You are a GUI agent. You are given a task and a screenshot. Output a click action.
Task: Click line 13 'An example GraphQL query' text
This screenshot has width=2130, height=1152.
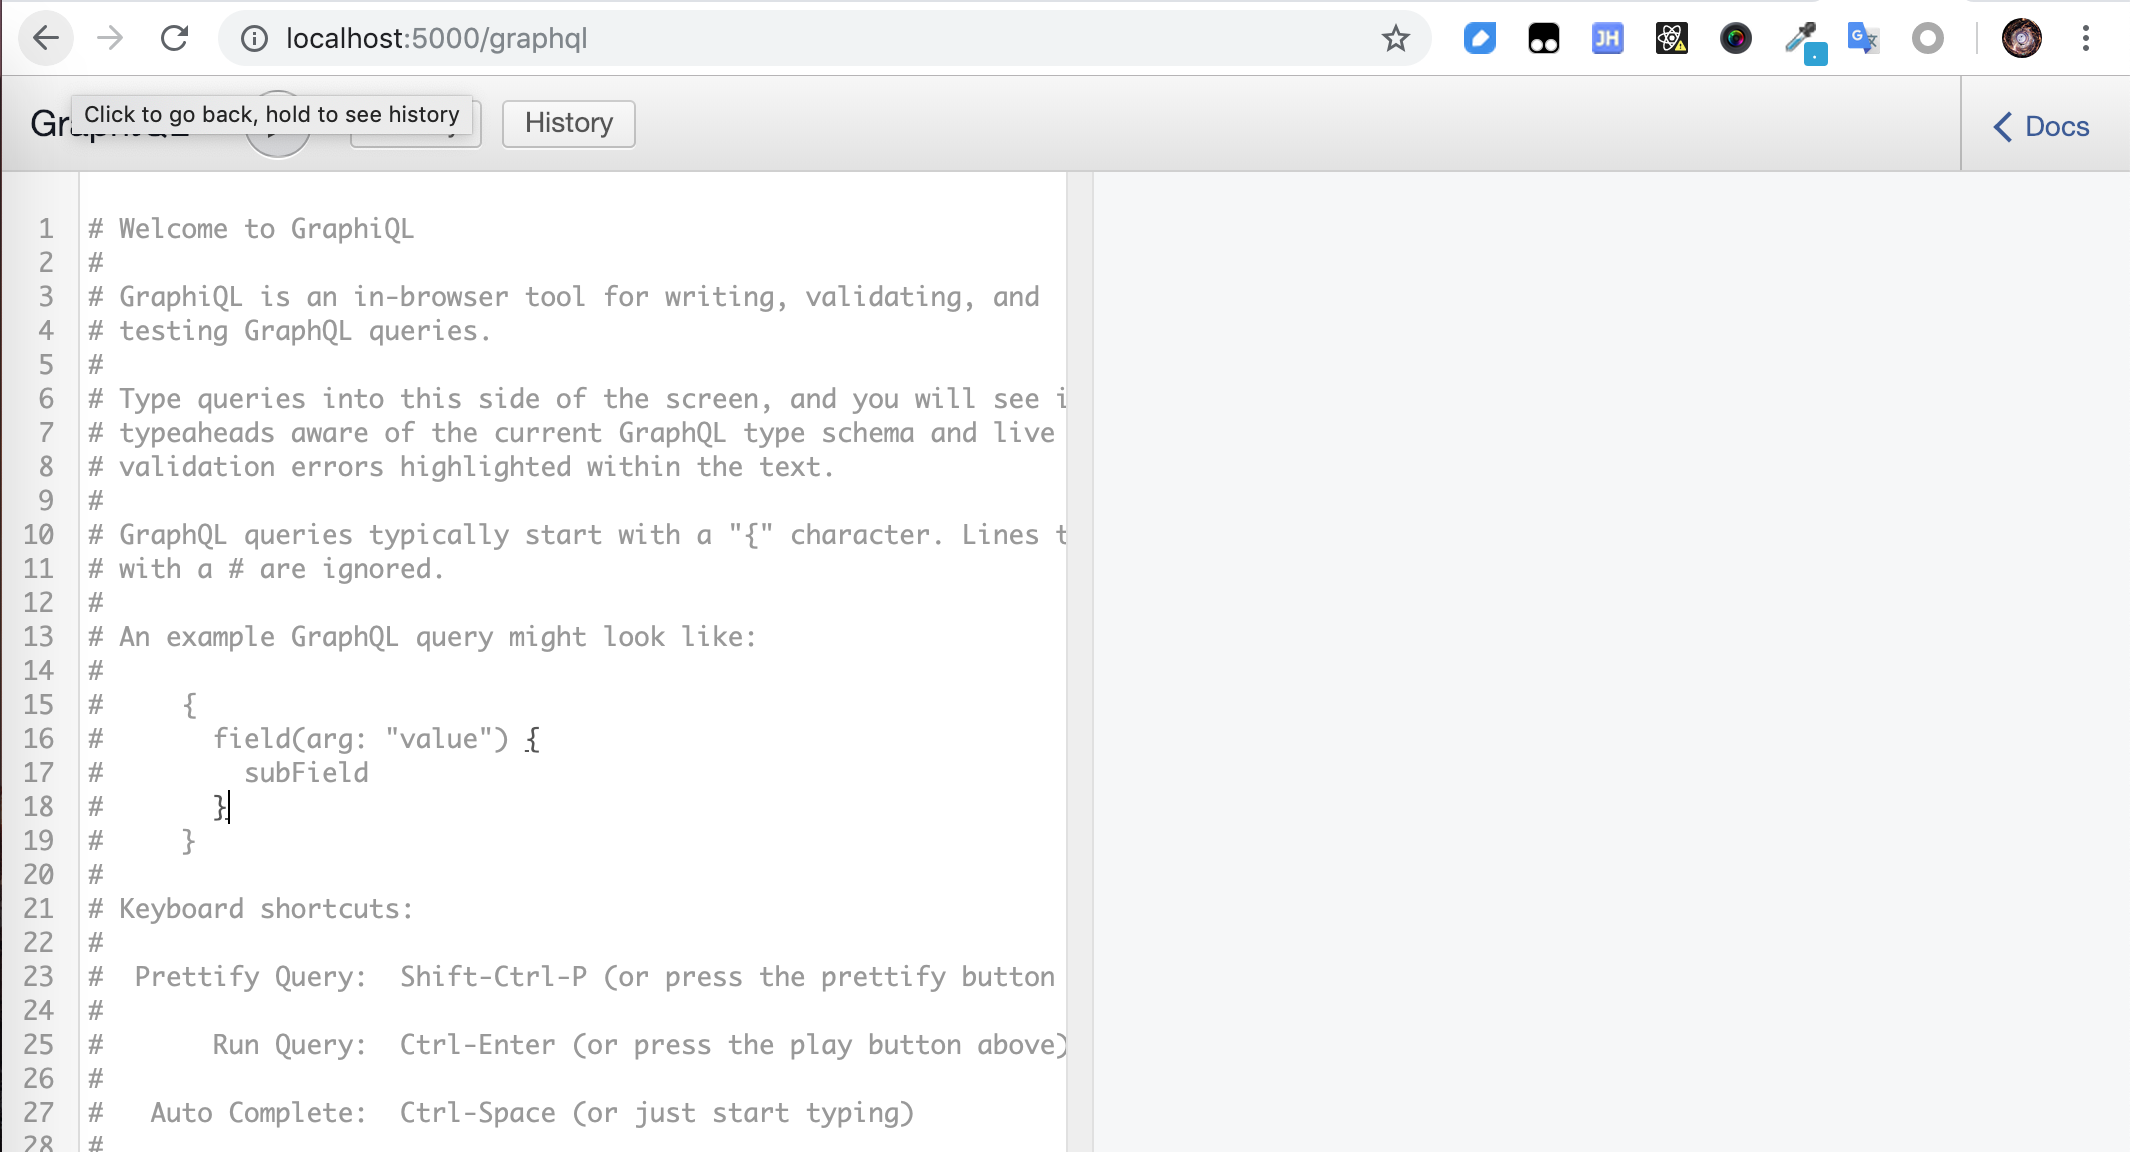306,637
